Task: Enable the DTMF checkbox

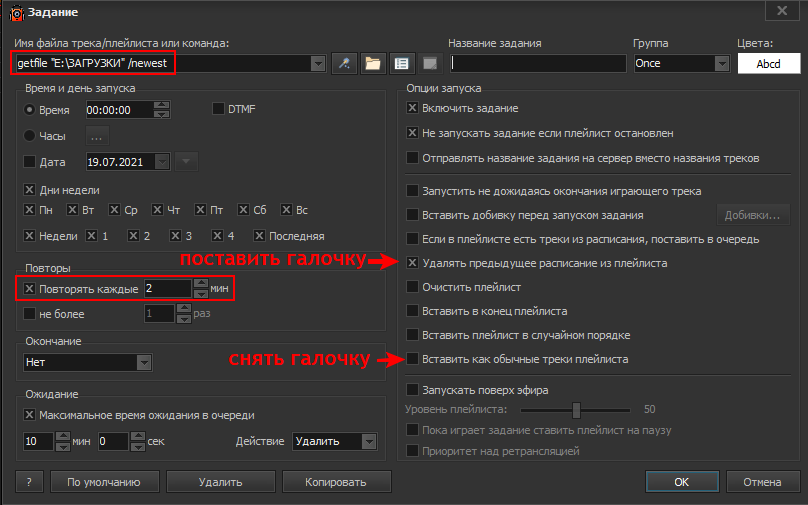Action: coord(219,109)
